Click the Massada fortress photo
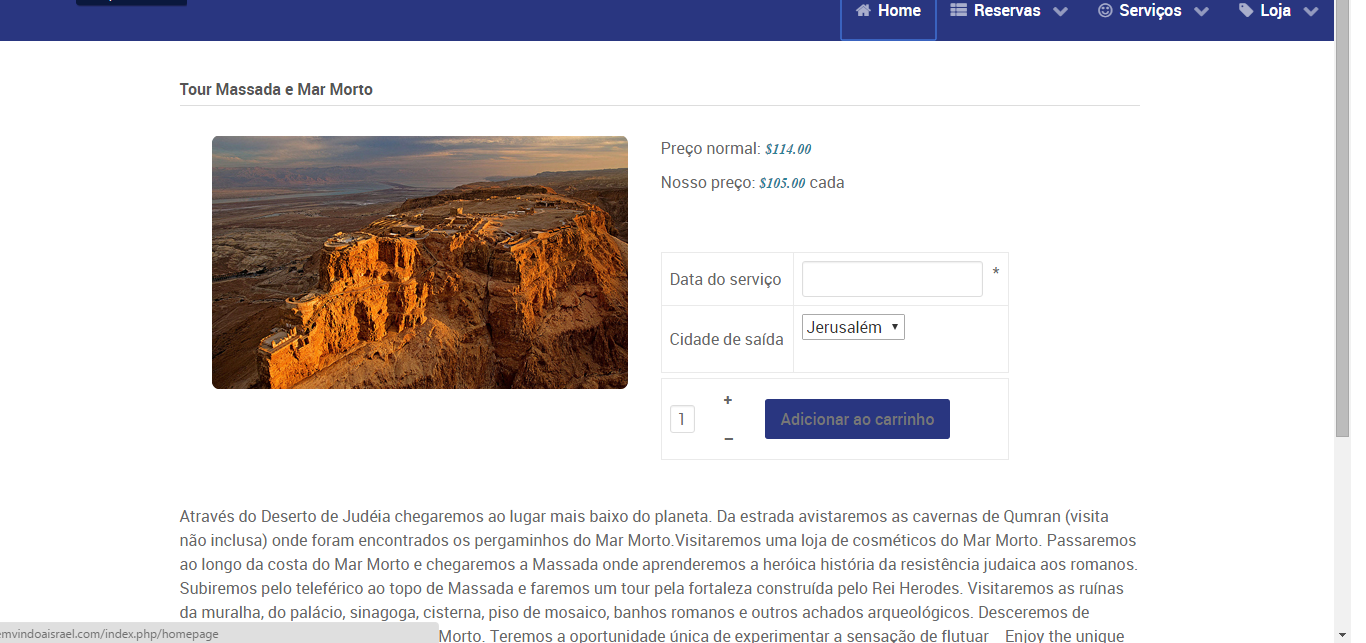Viewport: 1366px width, 643px height. point(420,262)
